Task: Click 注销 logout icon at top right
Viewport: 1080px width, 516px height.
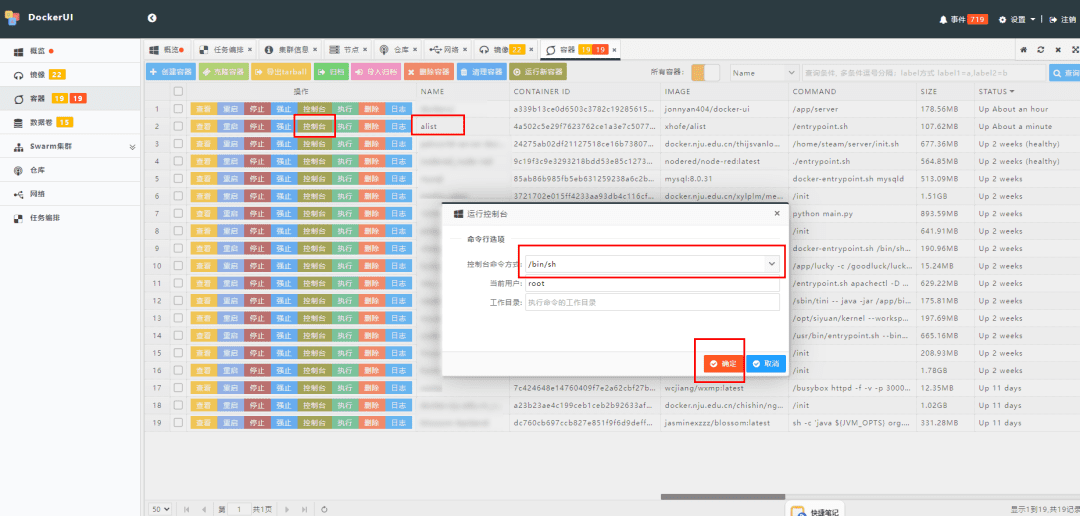Action: pos(1052,19)
